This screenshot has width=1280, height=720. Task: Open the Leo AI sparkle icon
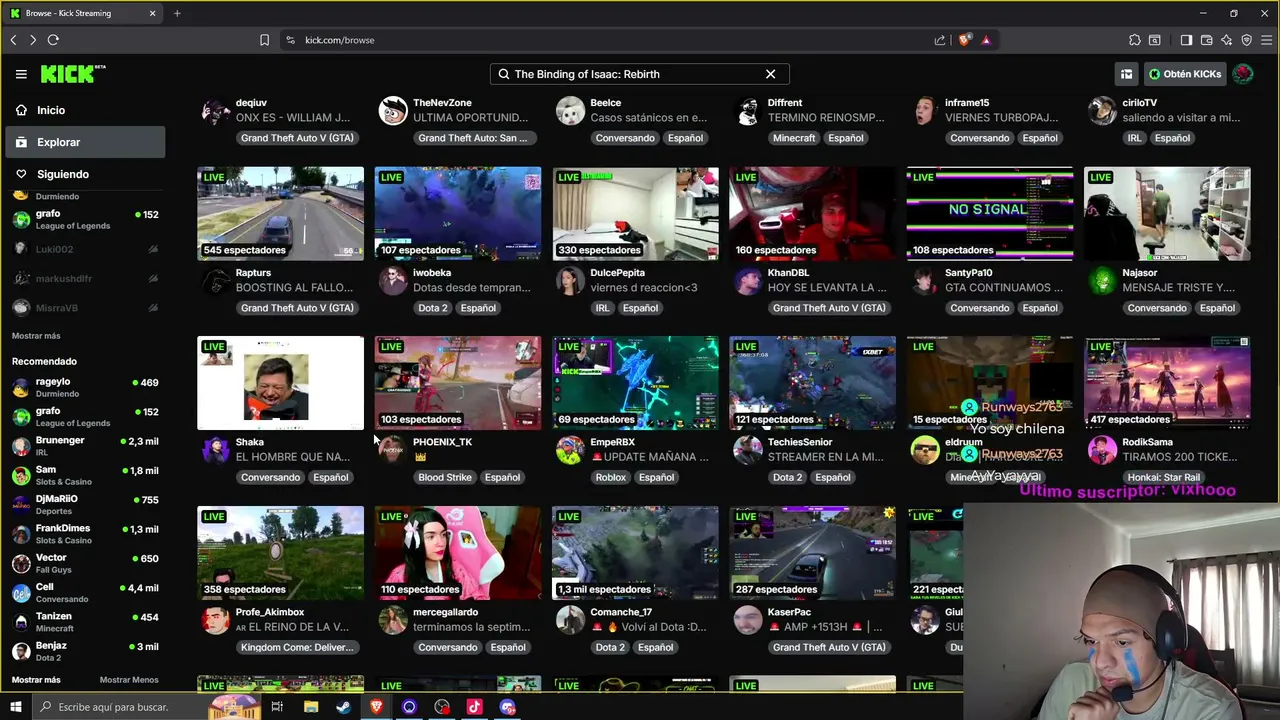(1226, 40)
